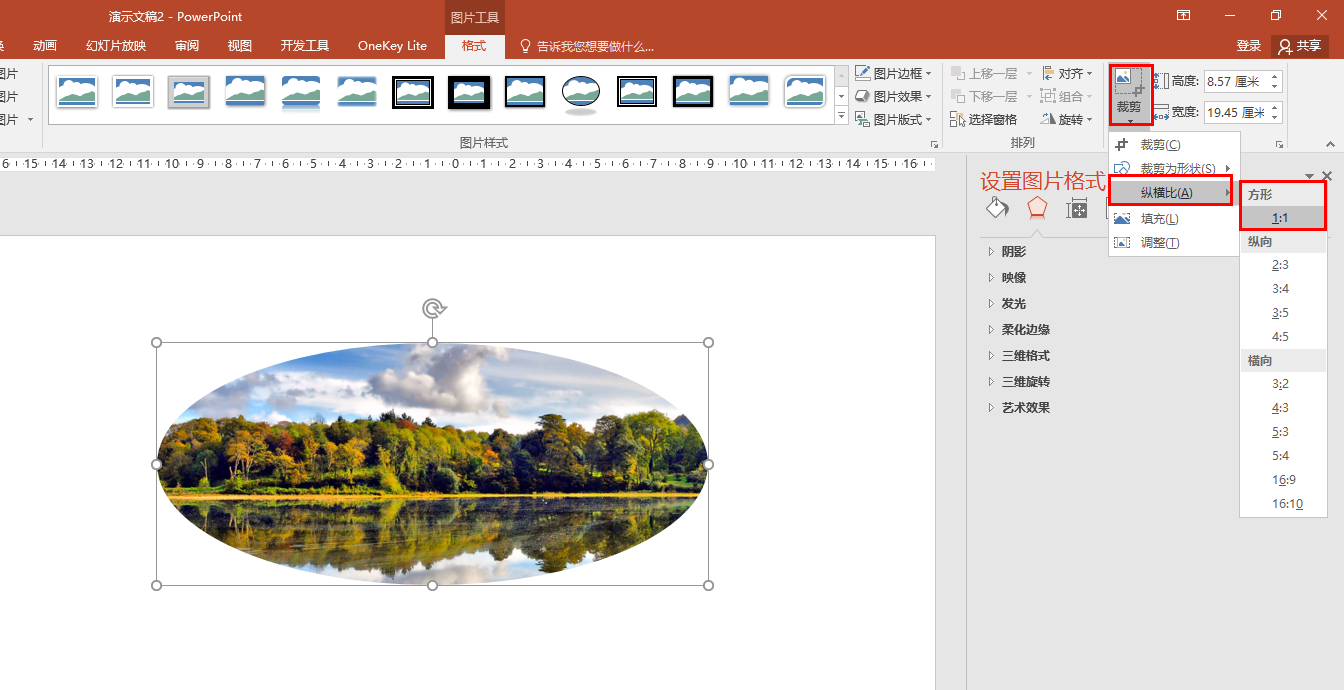Image resolution: width=1344 pixels, height=690 pixels.
Task: Expand the 阴影 shadow section
Action: [1013, 252]
